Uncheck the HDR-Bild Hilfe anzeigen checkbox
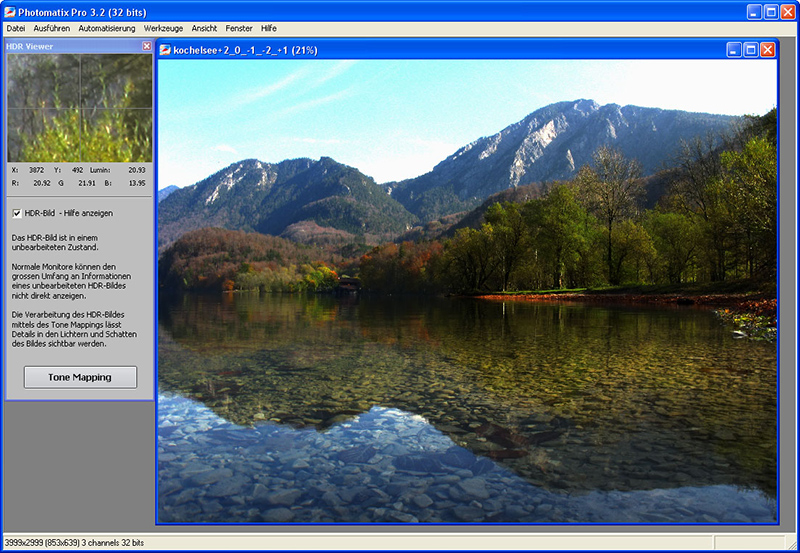The height and width of the screenshot is (553, 800). (x=17, y=213)
